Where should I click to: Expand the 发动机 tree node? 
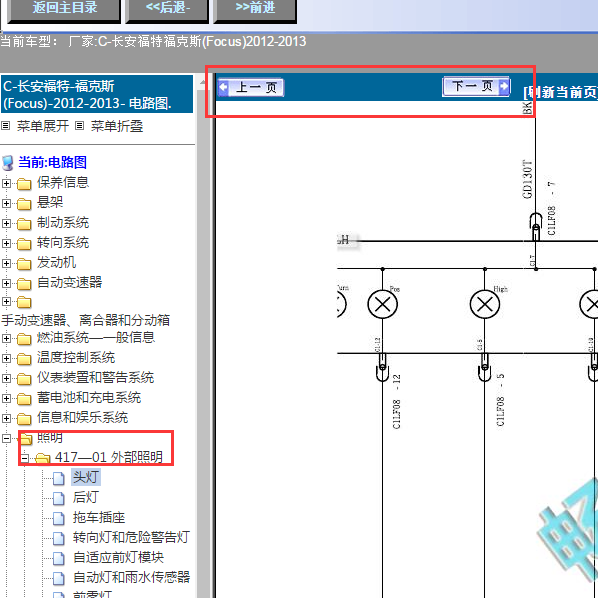(x=6, y=264)
